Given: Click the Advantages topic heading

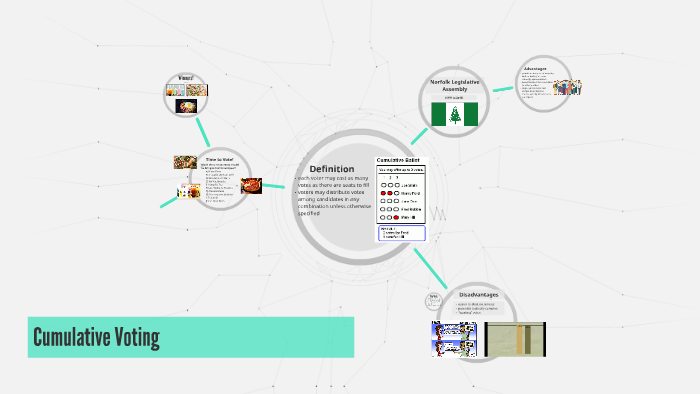Looking at the screenshot, I should [535, 69].
